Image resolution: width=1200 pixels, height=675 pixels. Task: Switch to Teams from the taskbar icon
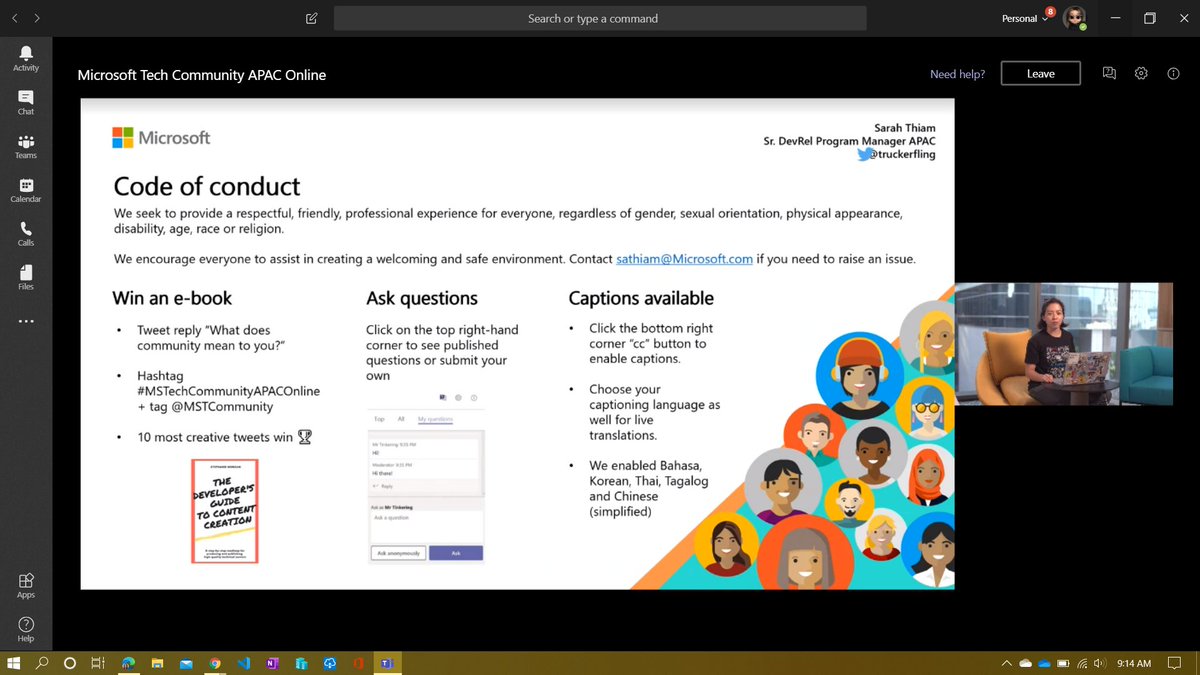coord(386,663)
